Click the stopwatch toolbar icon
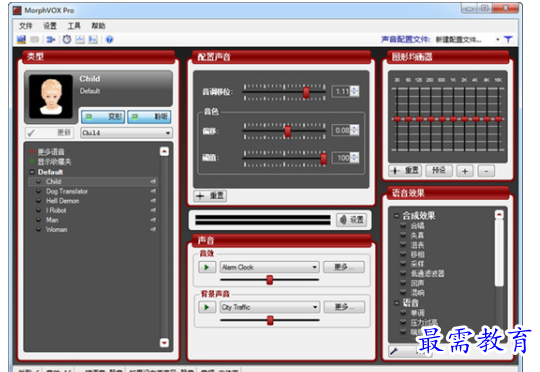 (x=67, y=39)
